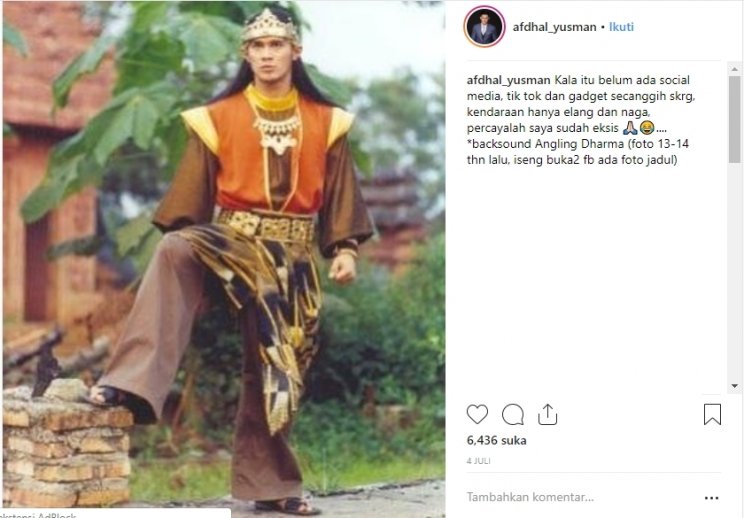Open afdhal_yusman username in caption
This screenshot has width=744, height=518.
tap(509, 80)
